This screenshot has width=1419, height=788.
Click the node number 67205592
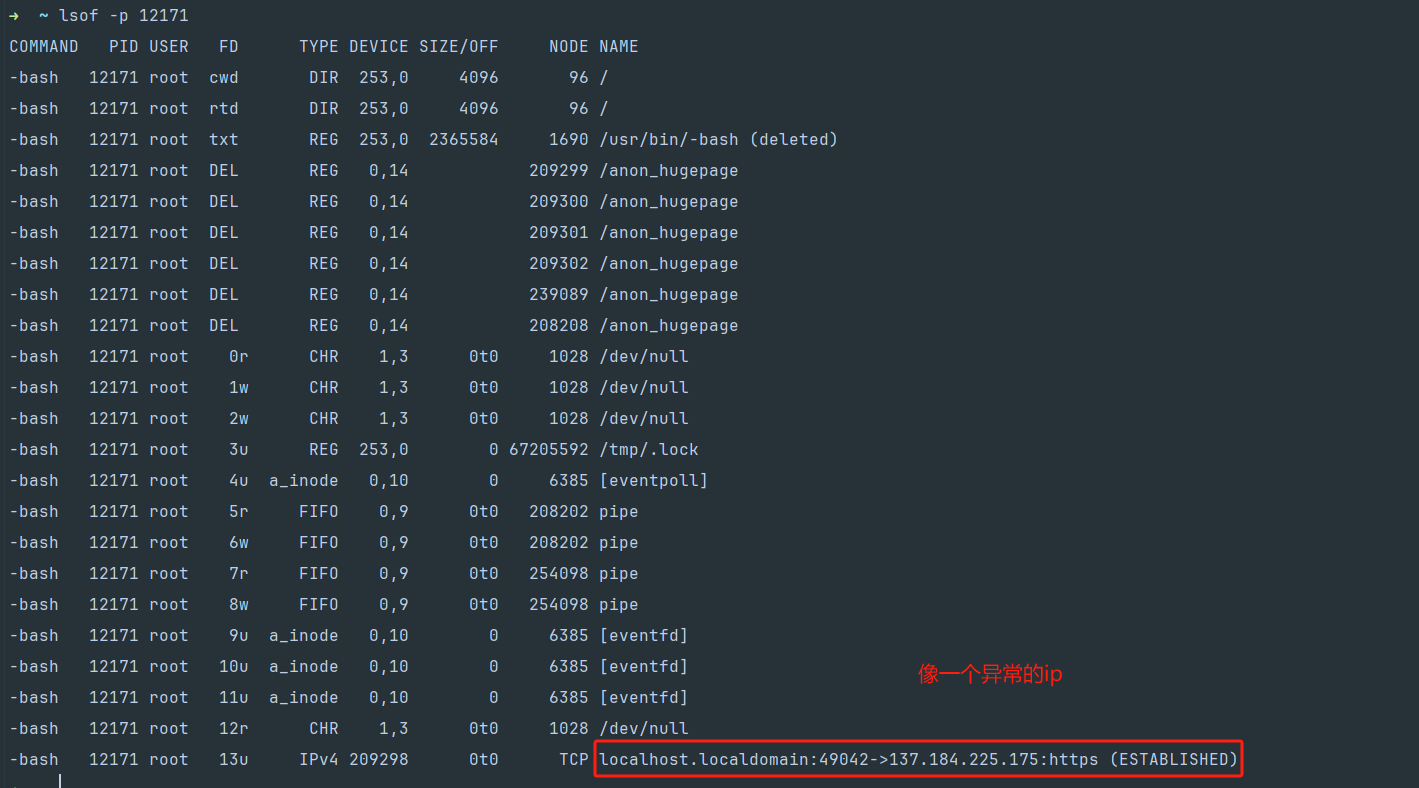549,450
